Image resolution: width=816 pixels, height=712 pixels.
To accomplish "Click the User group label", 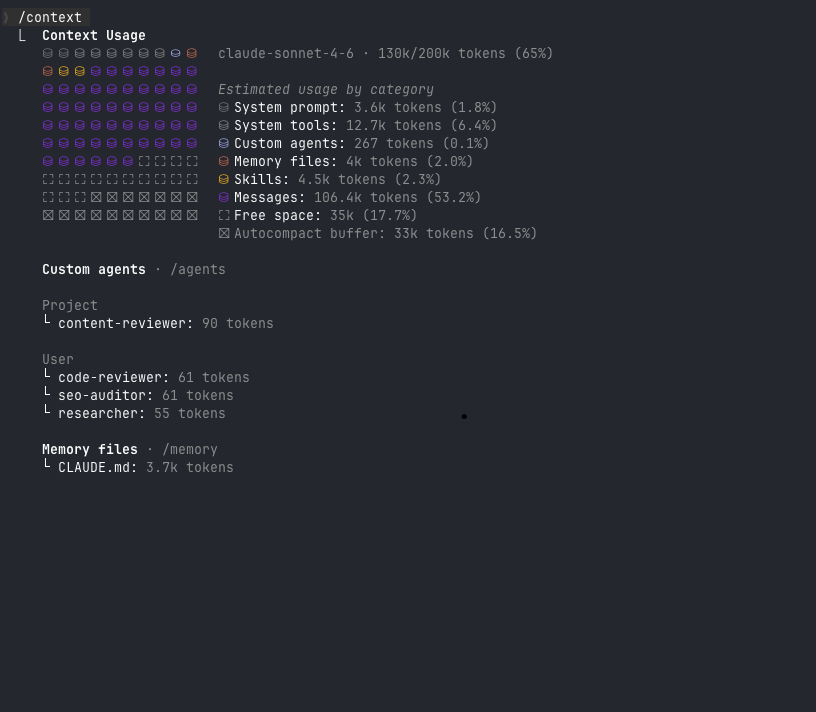I will click(x=58, y=360).
